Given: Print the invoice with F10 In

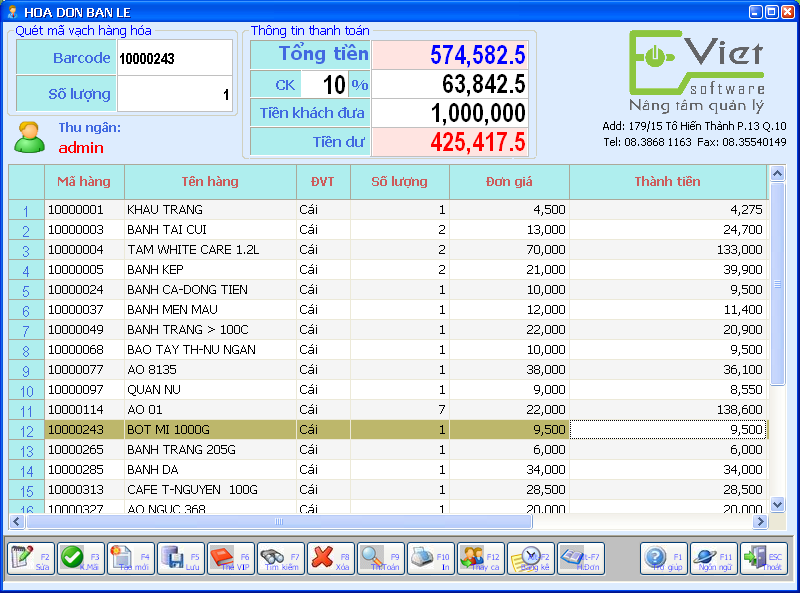Looking at the screenshot, I should pos(431,558).
